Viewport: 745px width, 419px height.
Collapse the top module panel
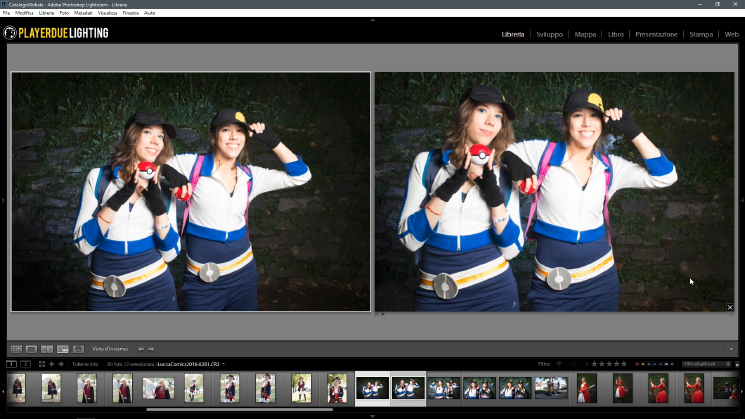[372, 20]
